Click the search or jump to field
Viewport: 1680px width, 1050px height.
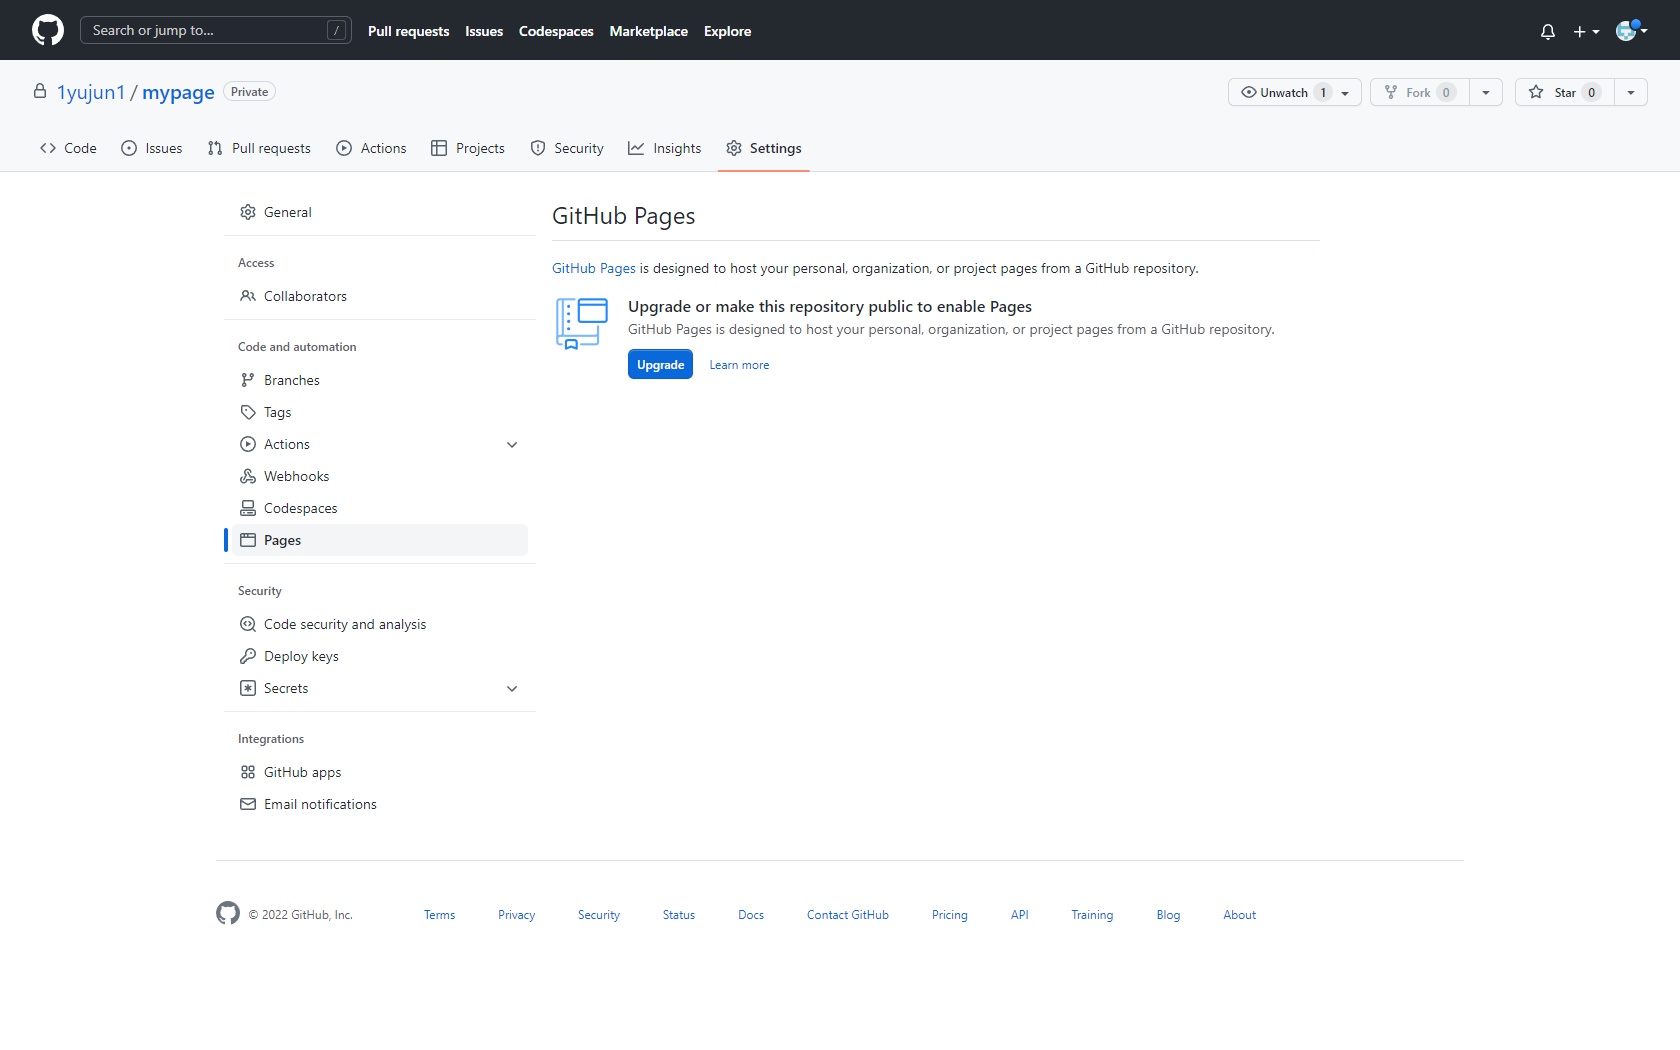point(215,30)
